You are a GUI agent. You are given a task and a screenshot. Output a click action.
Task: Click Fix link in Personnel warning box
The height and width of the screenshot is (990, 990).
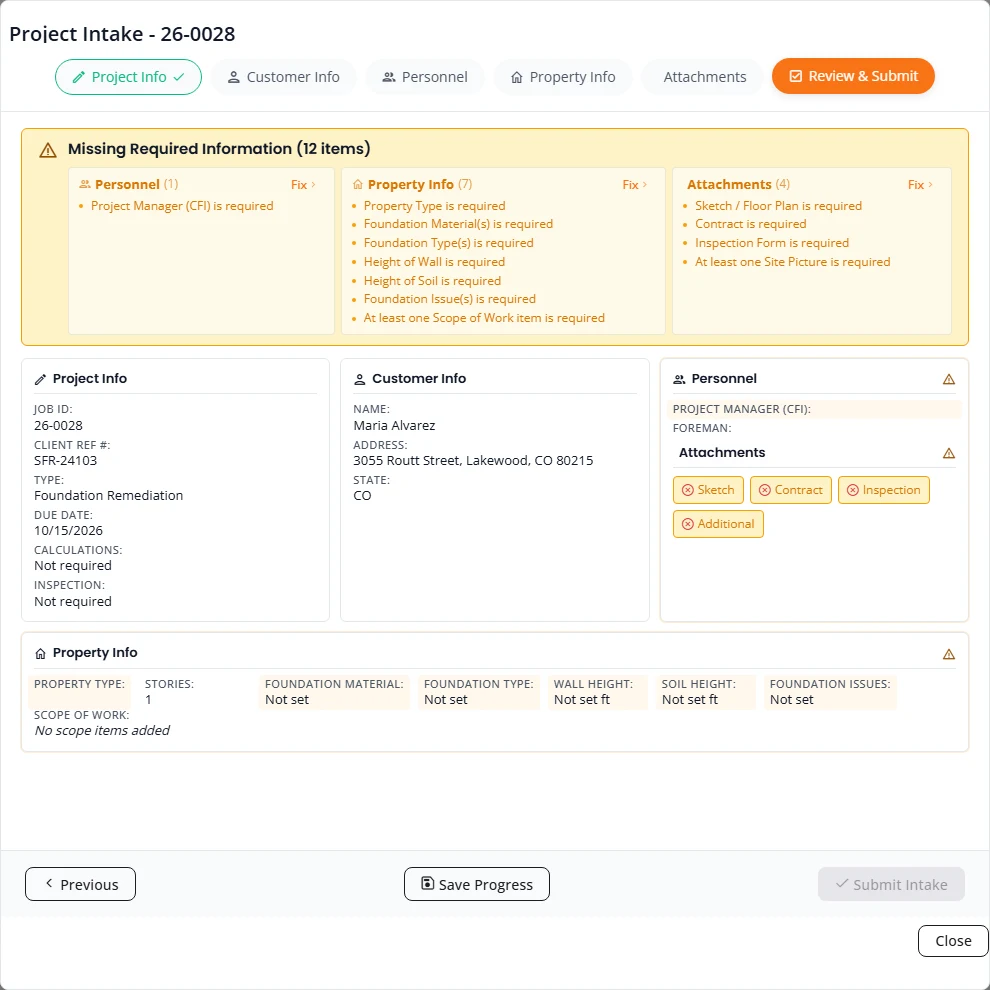click(303, 184)
